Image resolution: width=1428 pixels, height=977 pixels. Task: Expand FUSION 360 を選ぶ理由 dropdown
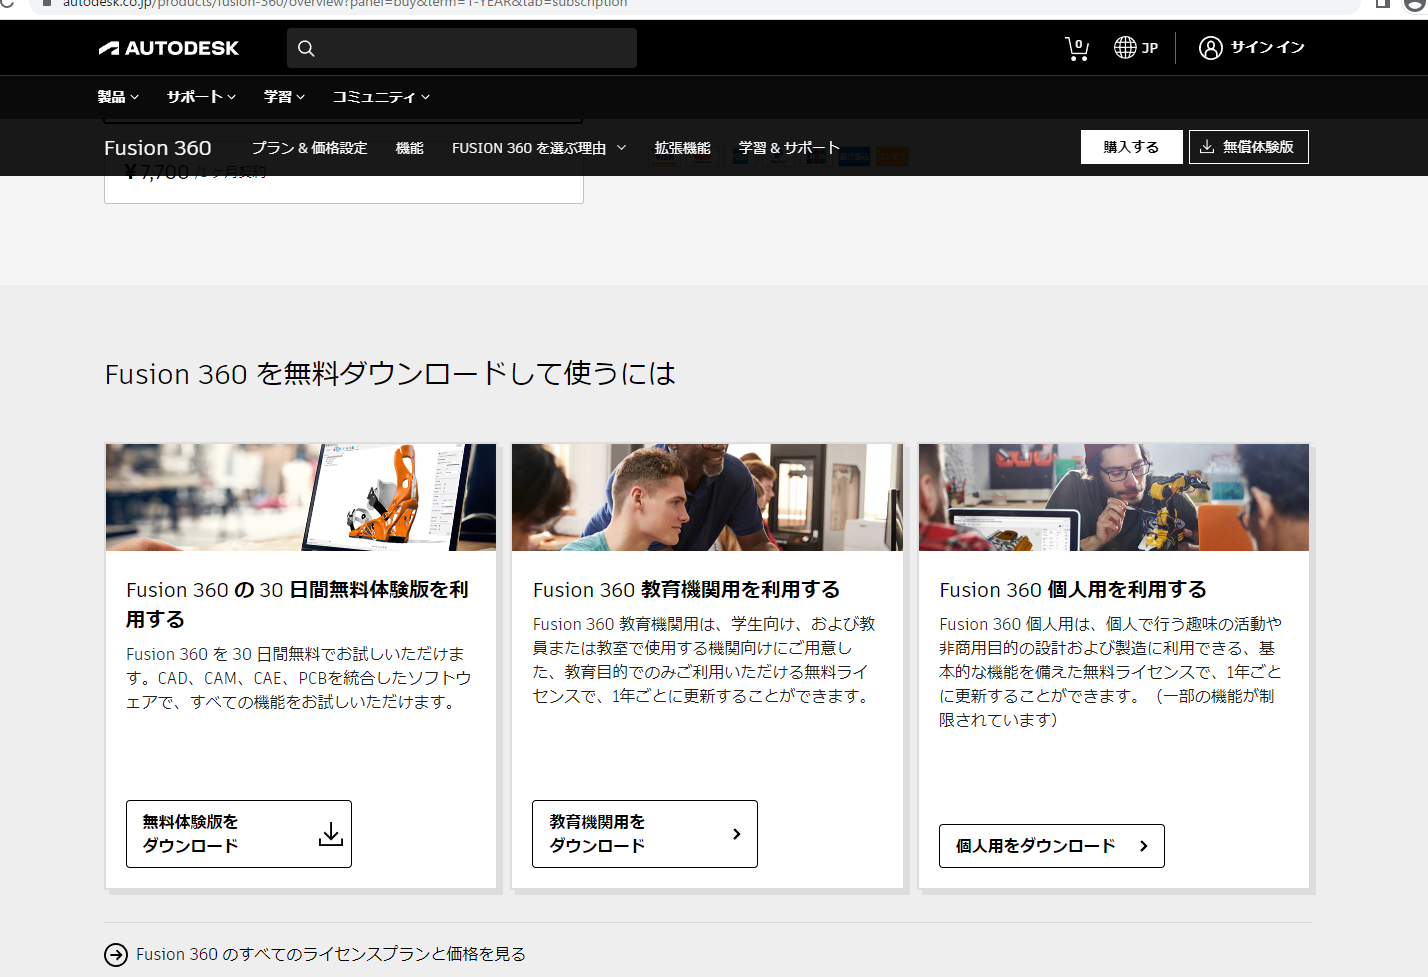tap(539, 148)
